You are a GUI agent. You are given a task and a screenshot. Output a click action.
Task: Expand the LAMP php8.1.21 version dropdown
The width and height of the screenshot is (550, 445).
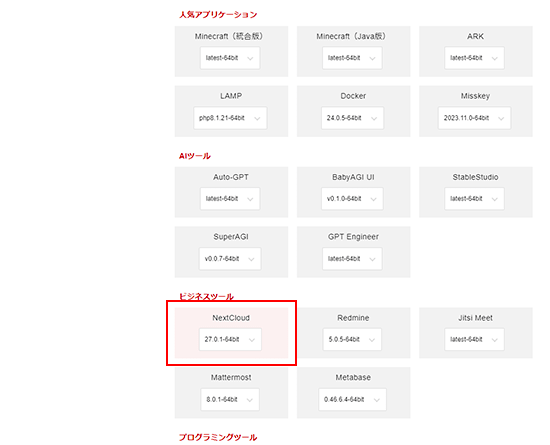[230, 118]
